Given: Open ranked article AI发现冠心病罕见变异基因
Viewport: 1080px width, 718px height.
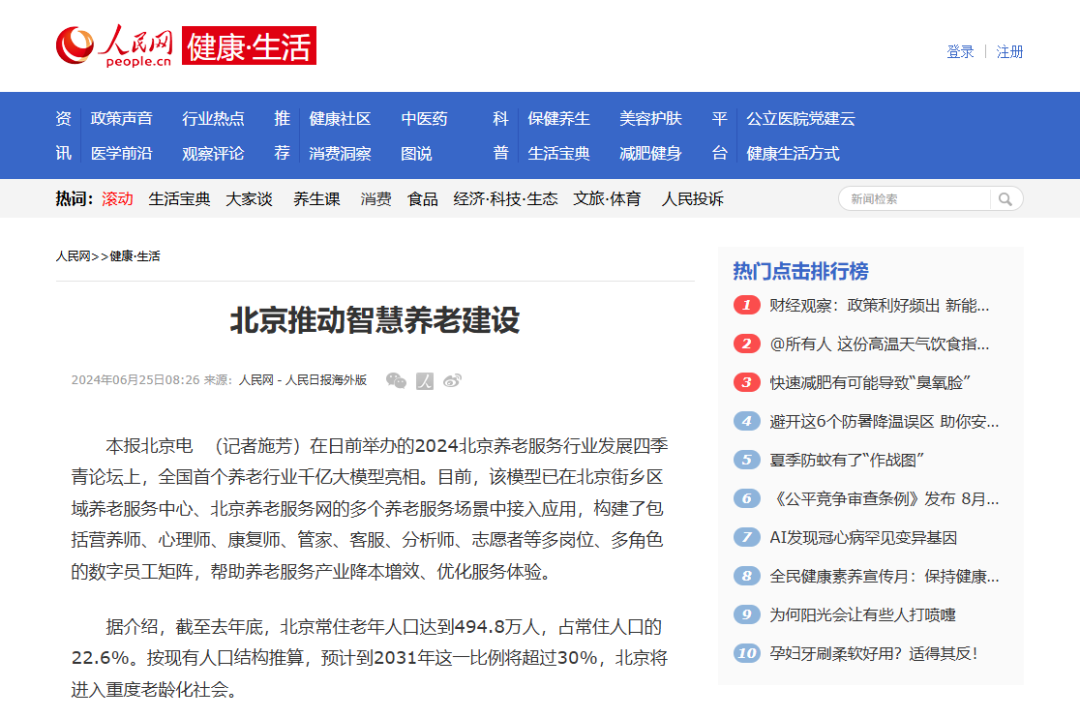Looking at the screenshot, I should pos(863,537).
